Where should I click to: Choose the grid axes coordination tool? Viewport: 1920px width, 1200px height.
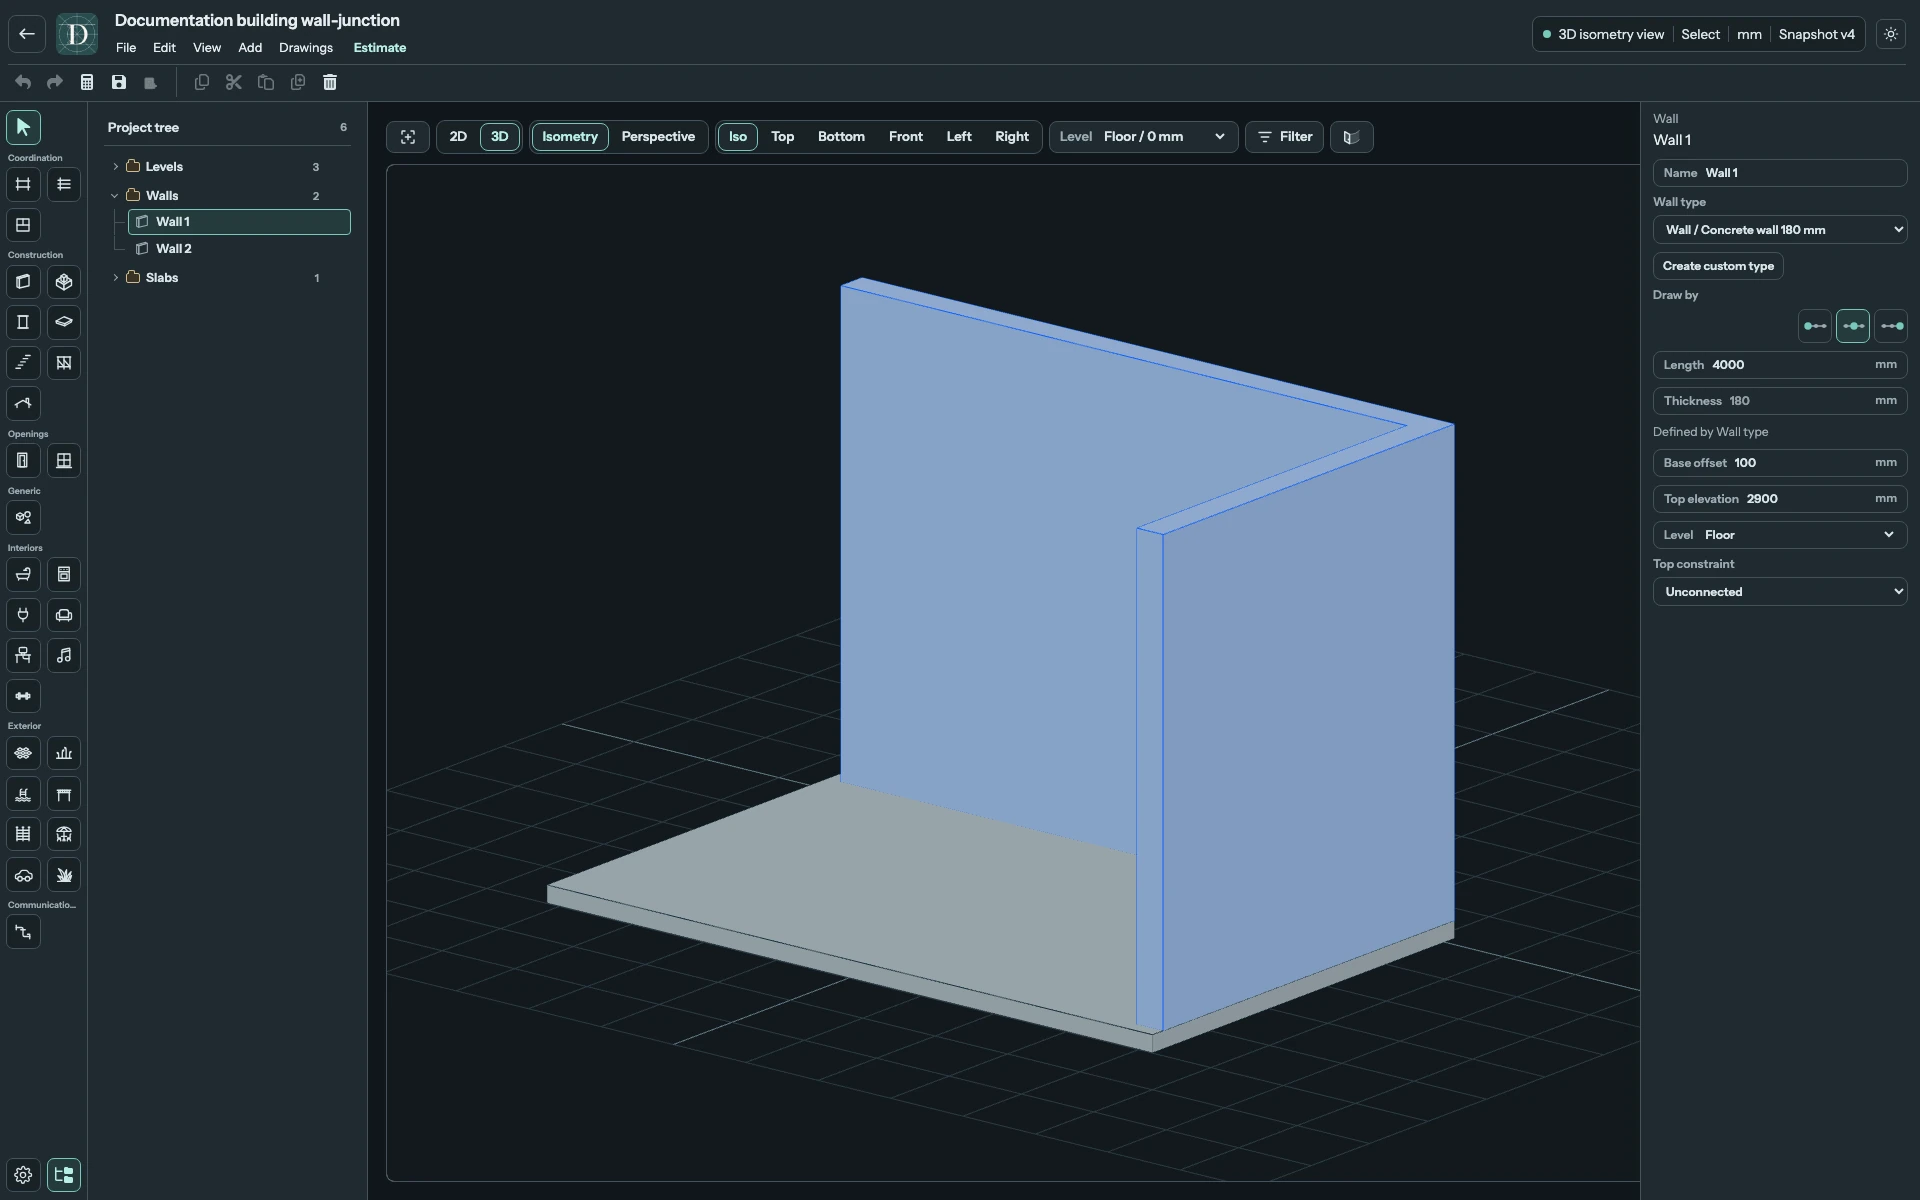(x=23, y=184)
